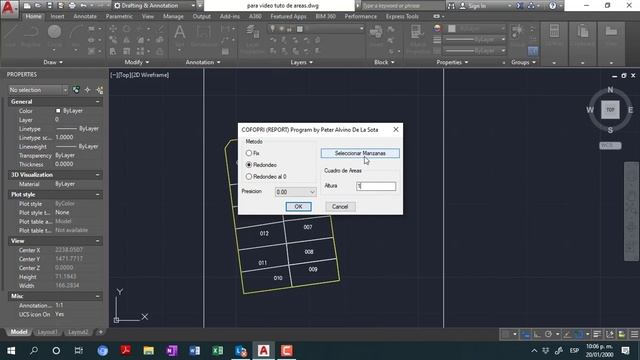Screen dimensions: 640x360
Task: Expand the Annotation panel flyout
Action: click(203, 62)
